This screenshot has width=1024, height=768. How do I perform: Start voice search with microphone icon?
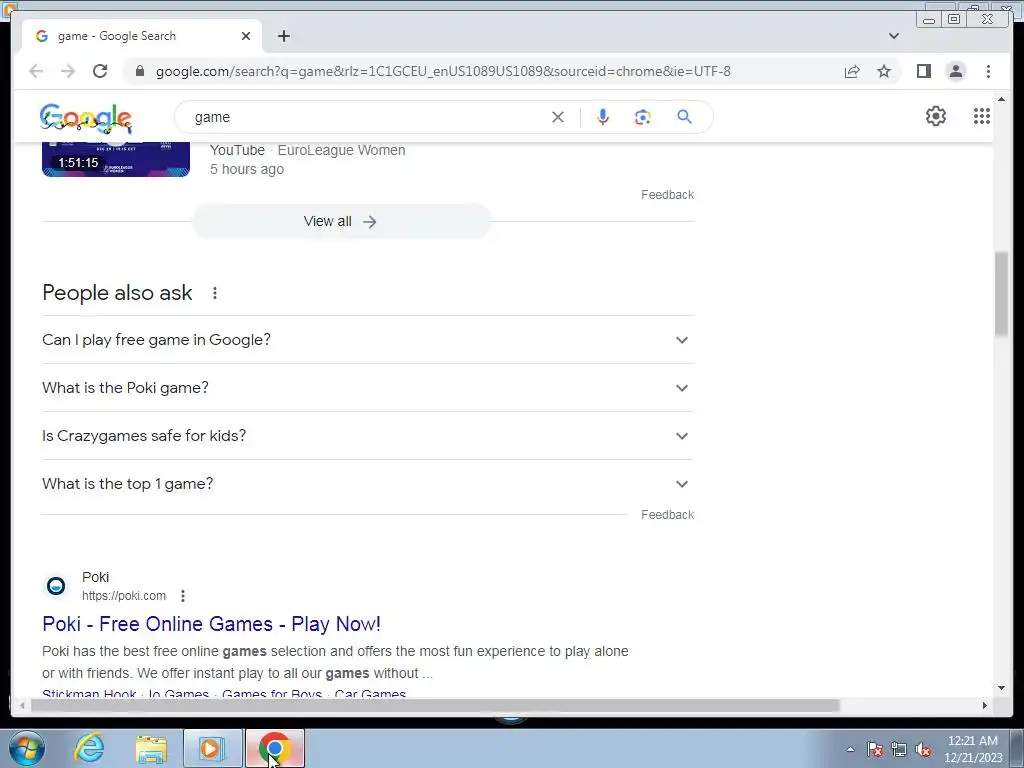603,117
